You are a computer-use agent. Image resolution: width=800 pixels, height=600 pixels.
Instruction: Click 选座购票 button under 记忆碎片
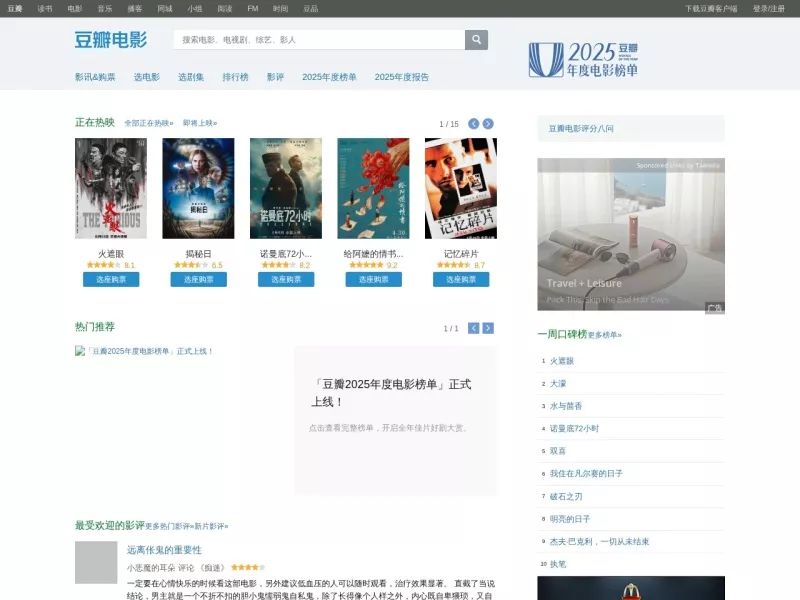click(461, 280)
